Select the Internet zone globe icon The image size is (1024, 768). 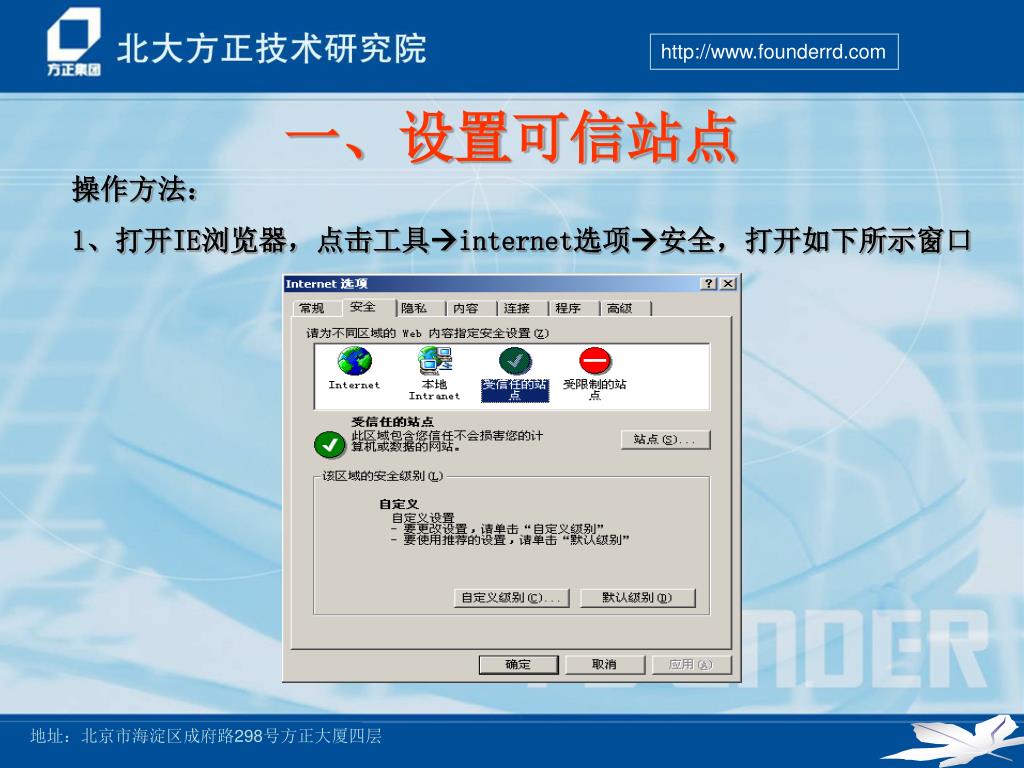pos(355,361)
